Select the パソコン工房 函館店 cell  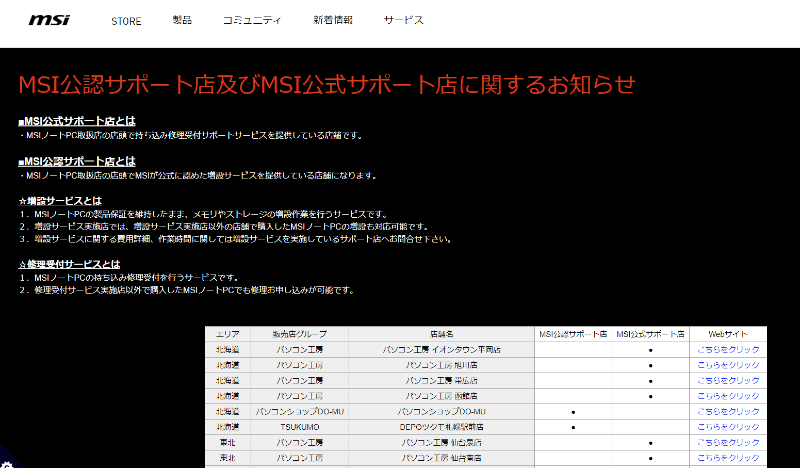(x=441, y=396)
